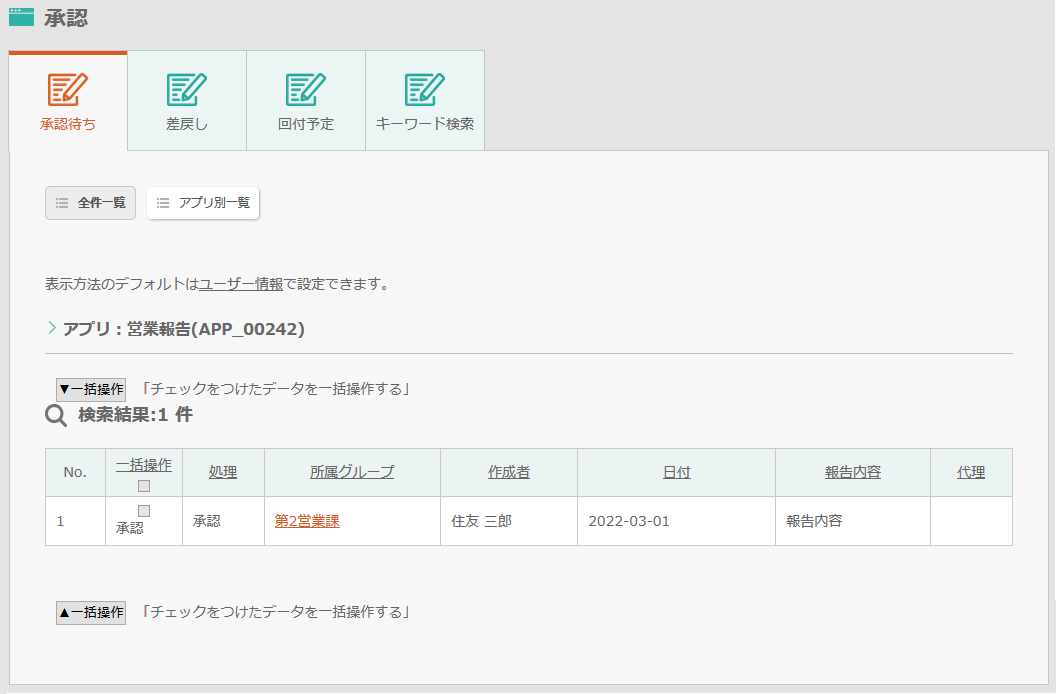
Task: Click the 住友 三郎 cell
Action: click(509, 521)
